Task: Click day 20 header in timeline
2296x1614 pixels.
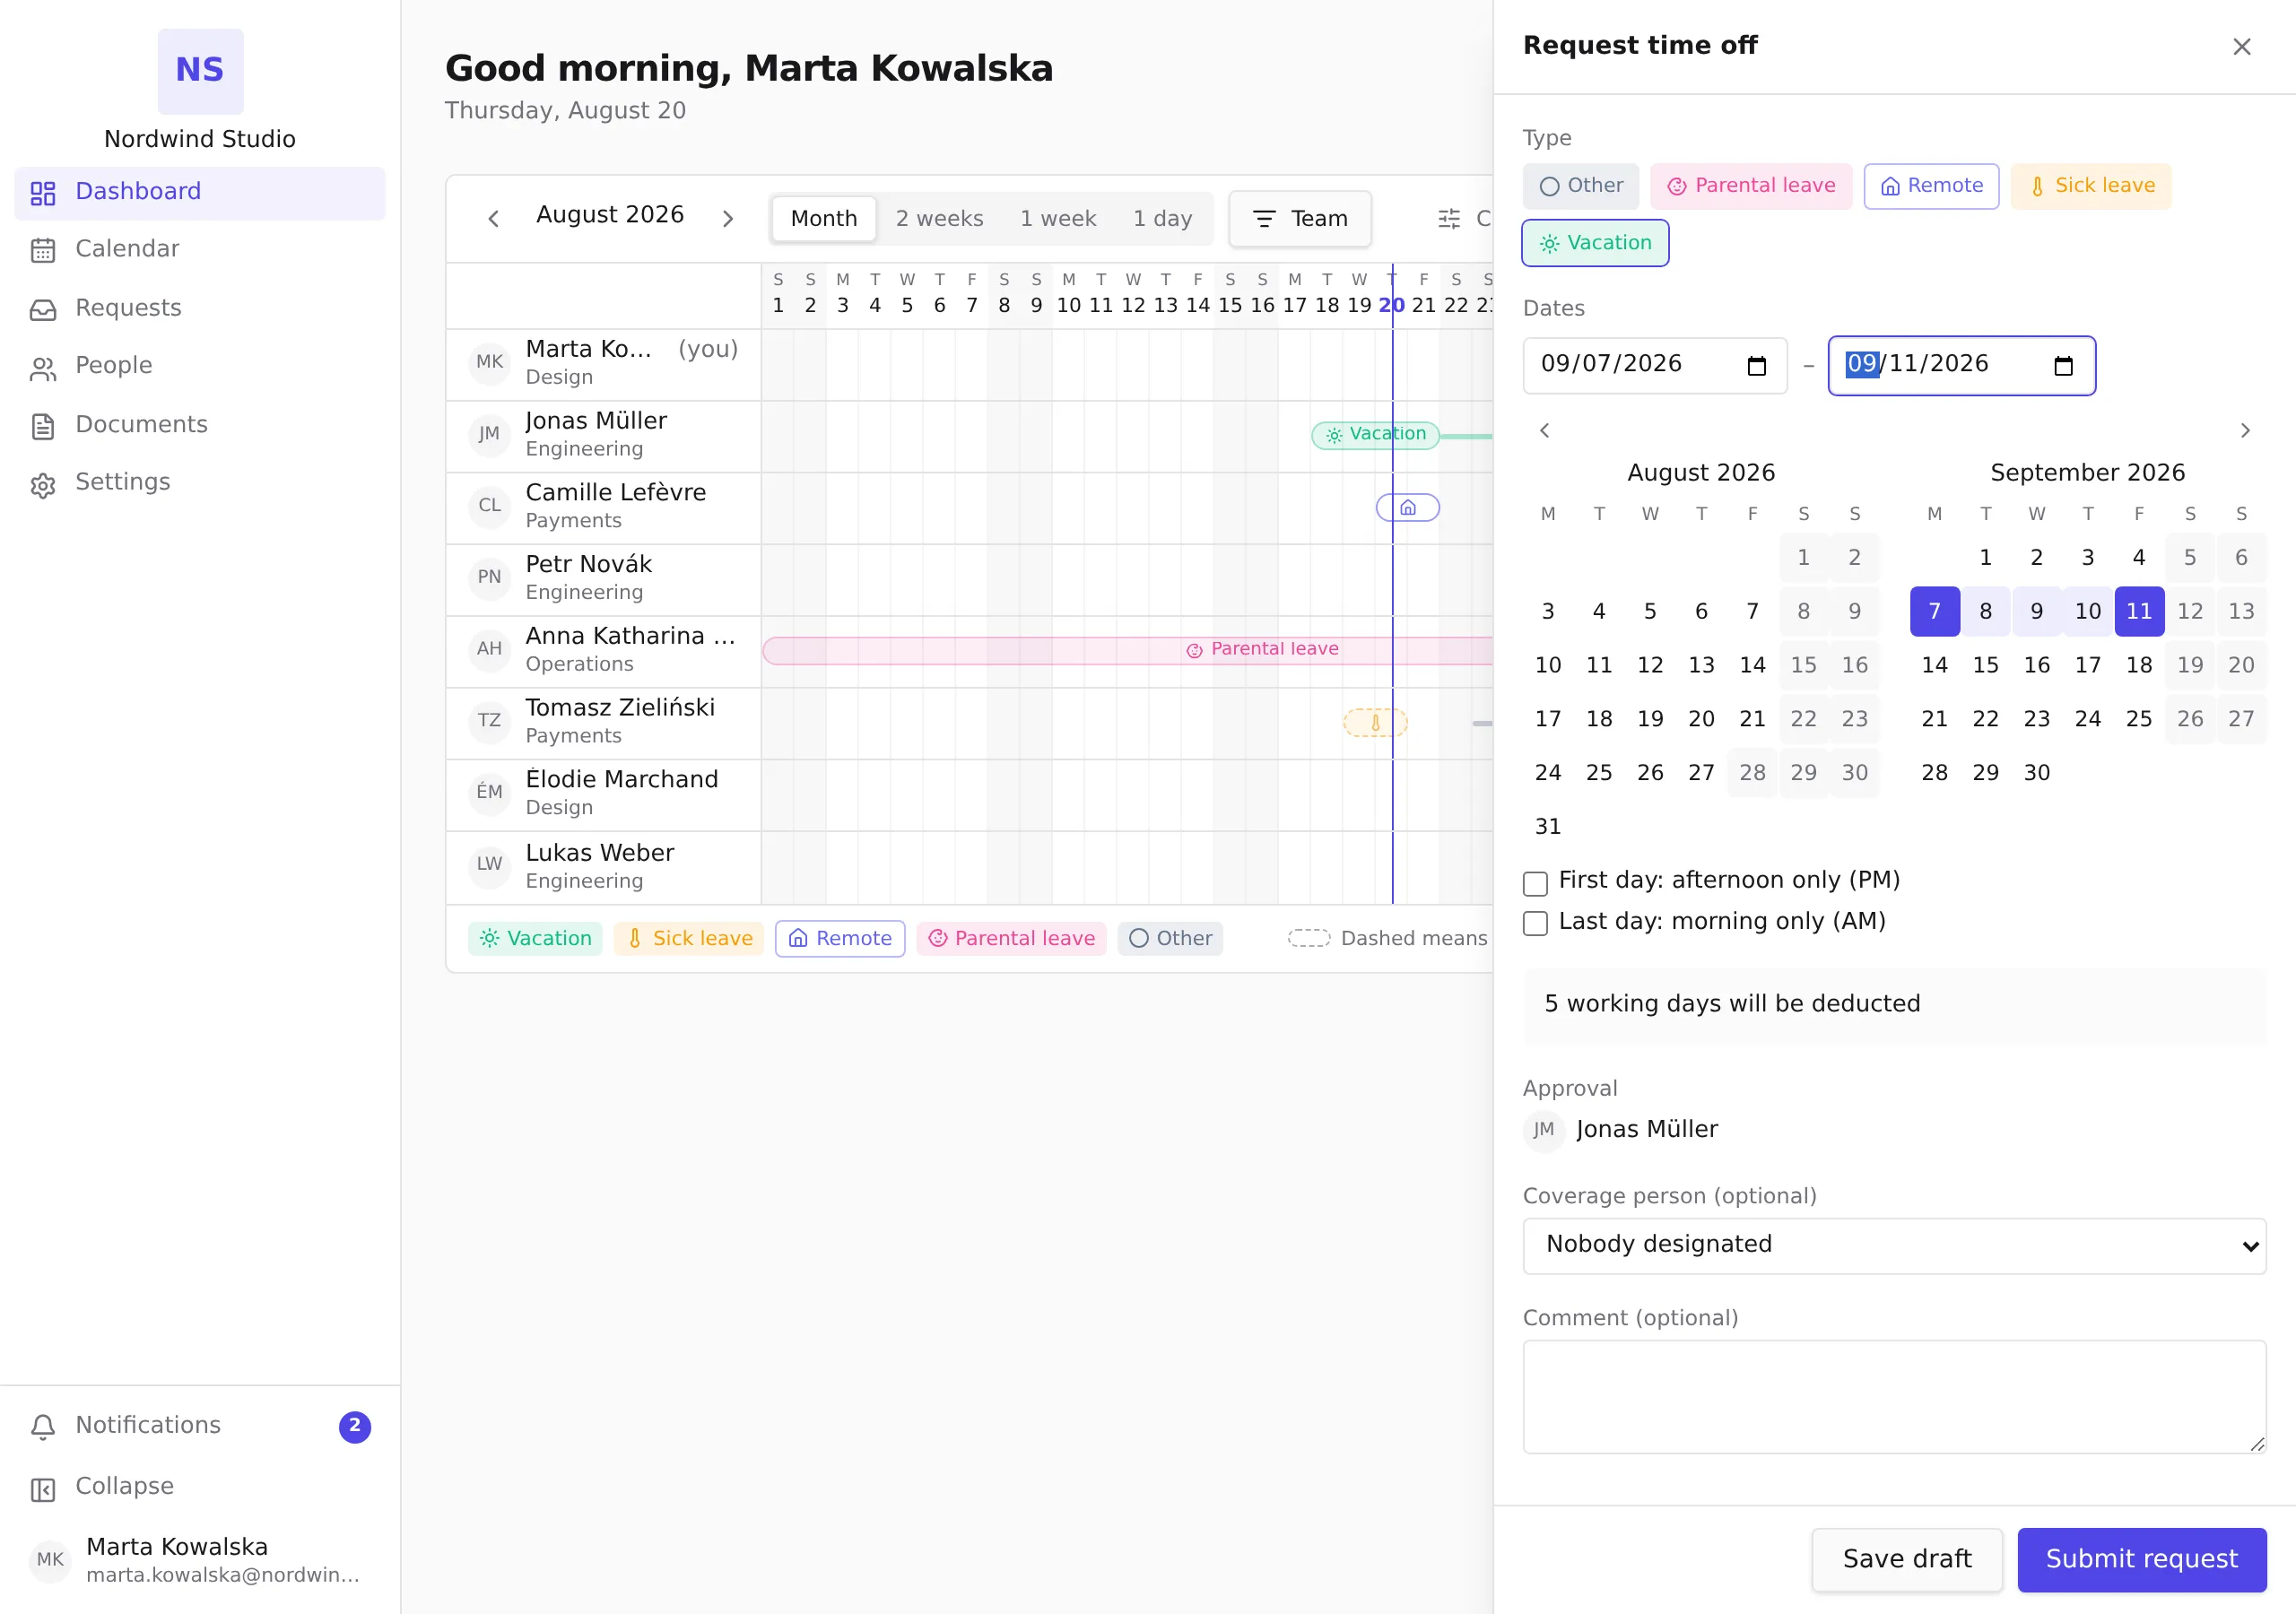Action: pyautogui.click(x=1391, y=294)
